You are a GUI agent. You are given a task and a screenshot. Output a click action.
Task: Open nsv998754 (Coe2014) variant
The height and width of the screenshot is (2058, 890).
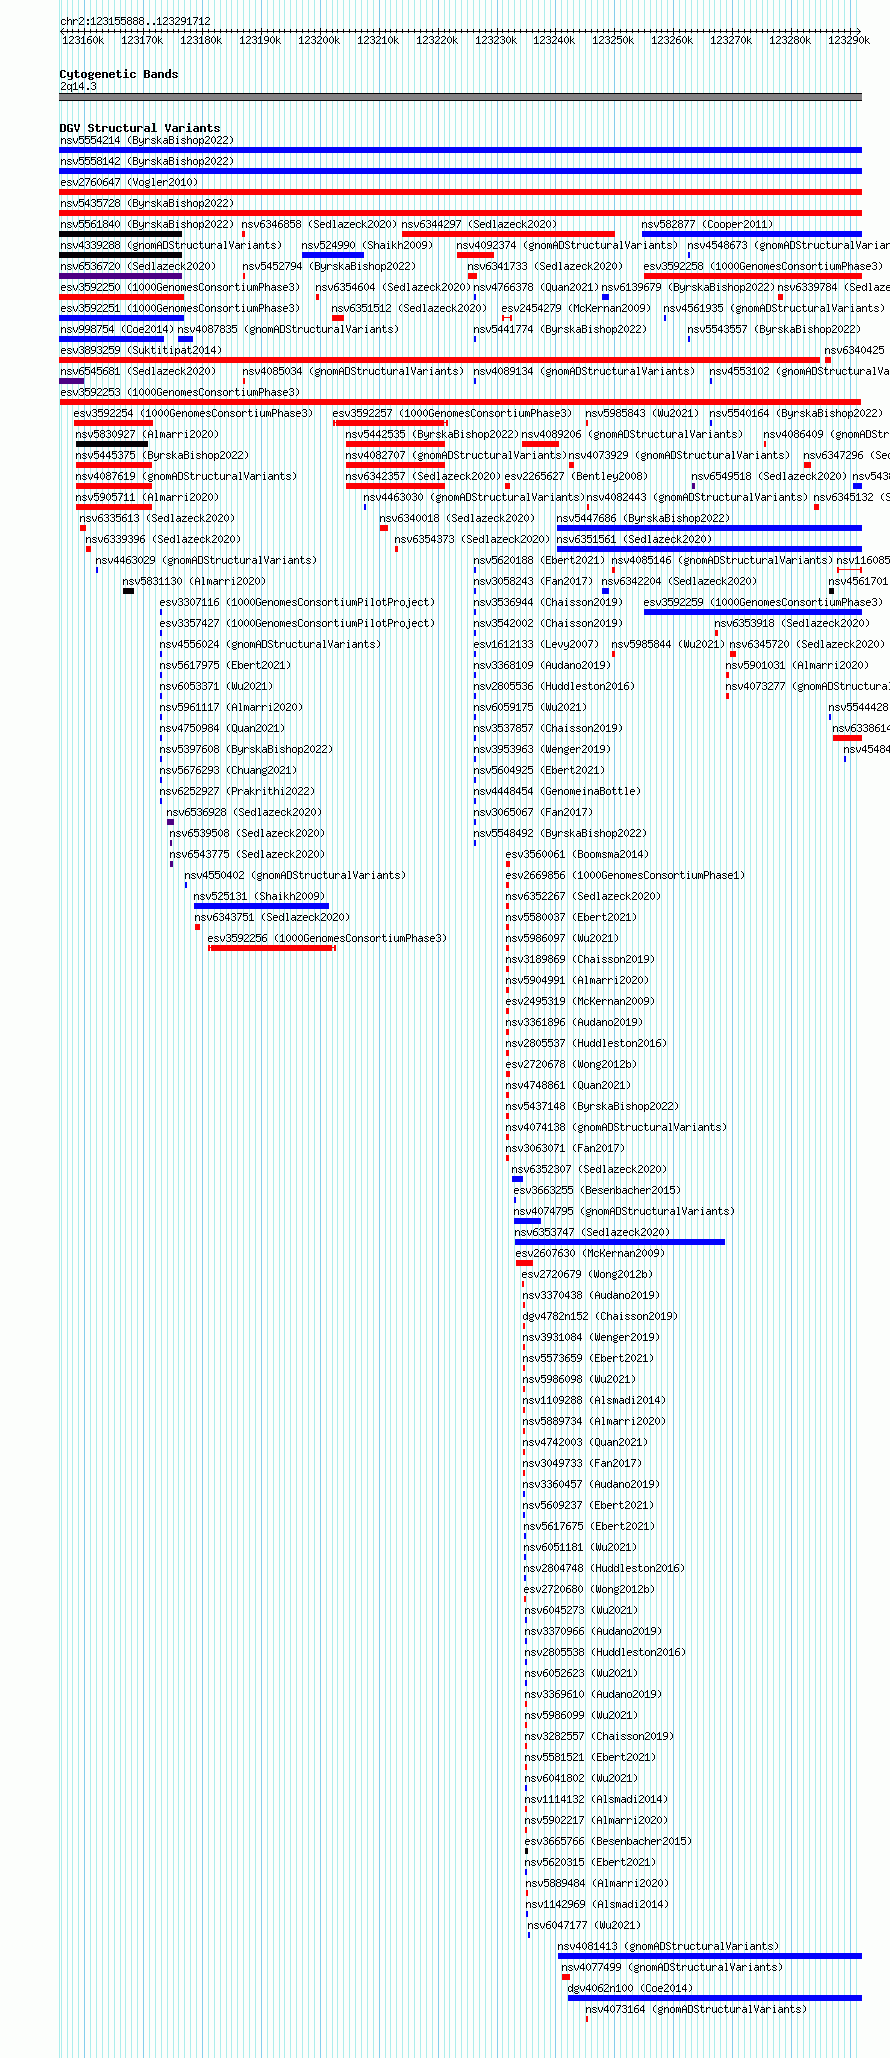[116, 330]
